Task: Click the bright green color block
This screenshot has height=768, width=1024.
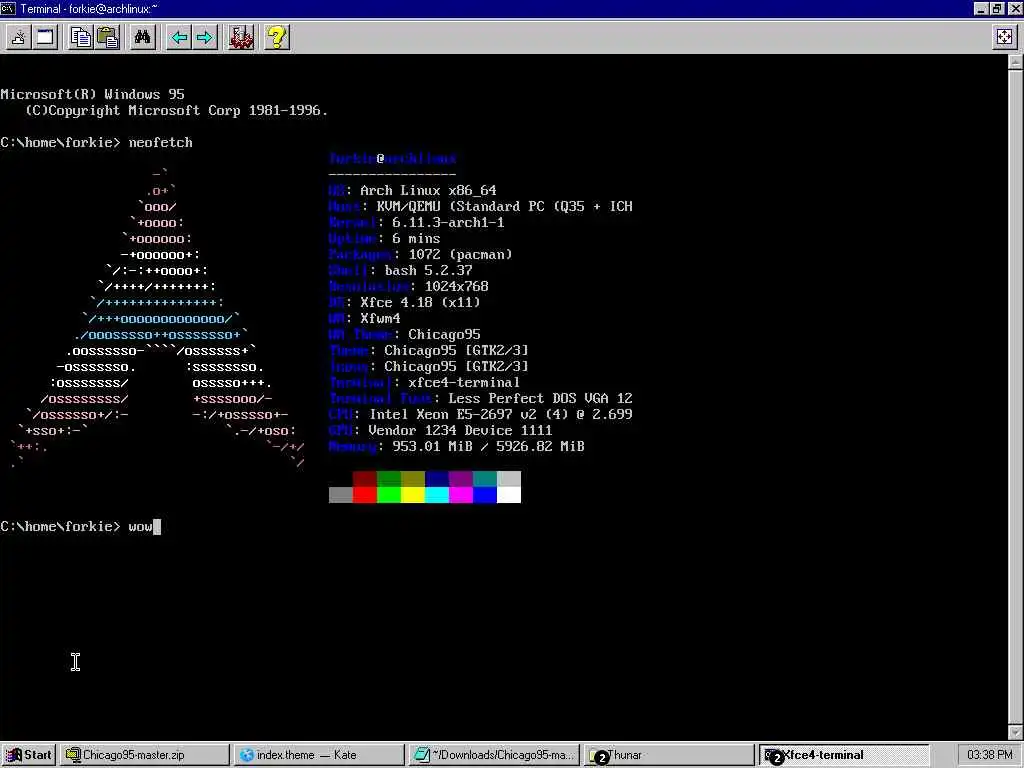Action: pyautogui.click(x=389, y=495)
